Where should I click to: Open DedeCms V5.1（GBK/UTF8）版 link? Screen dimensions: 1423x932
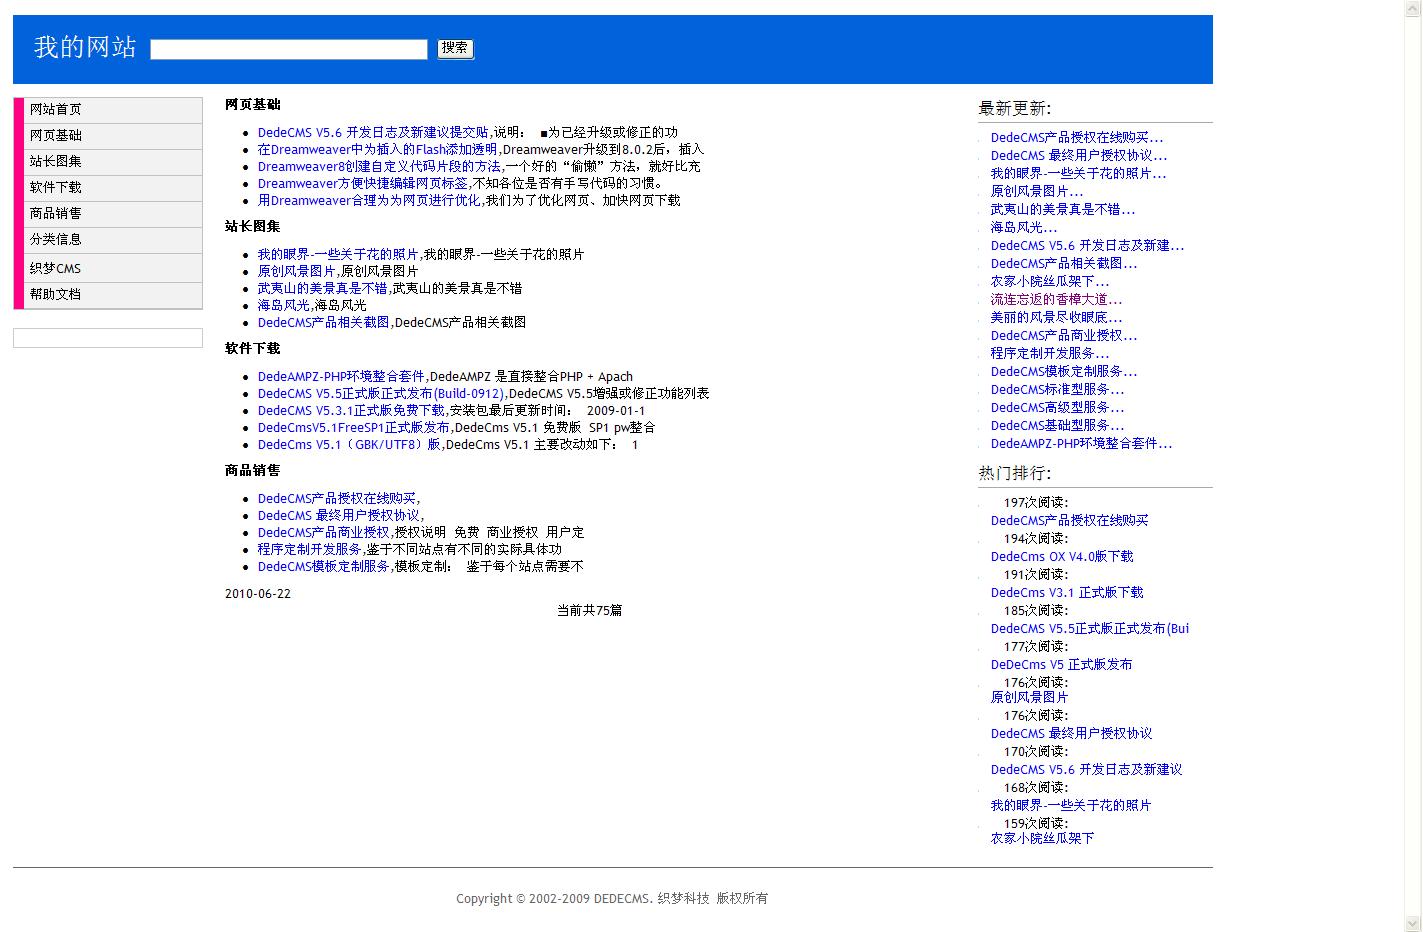coord(350,444)
